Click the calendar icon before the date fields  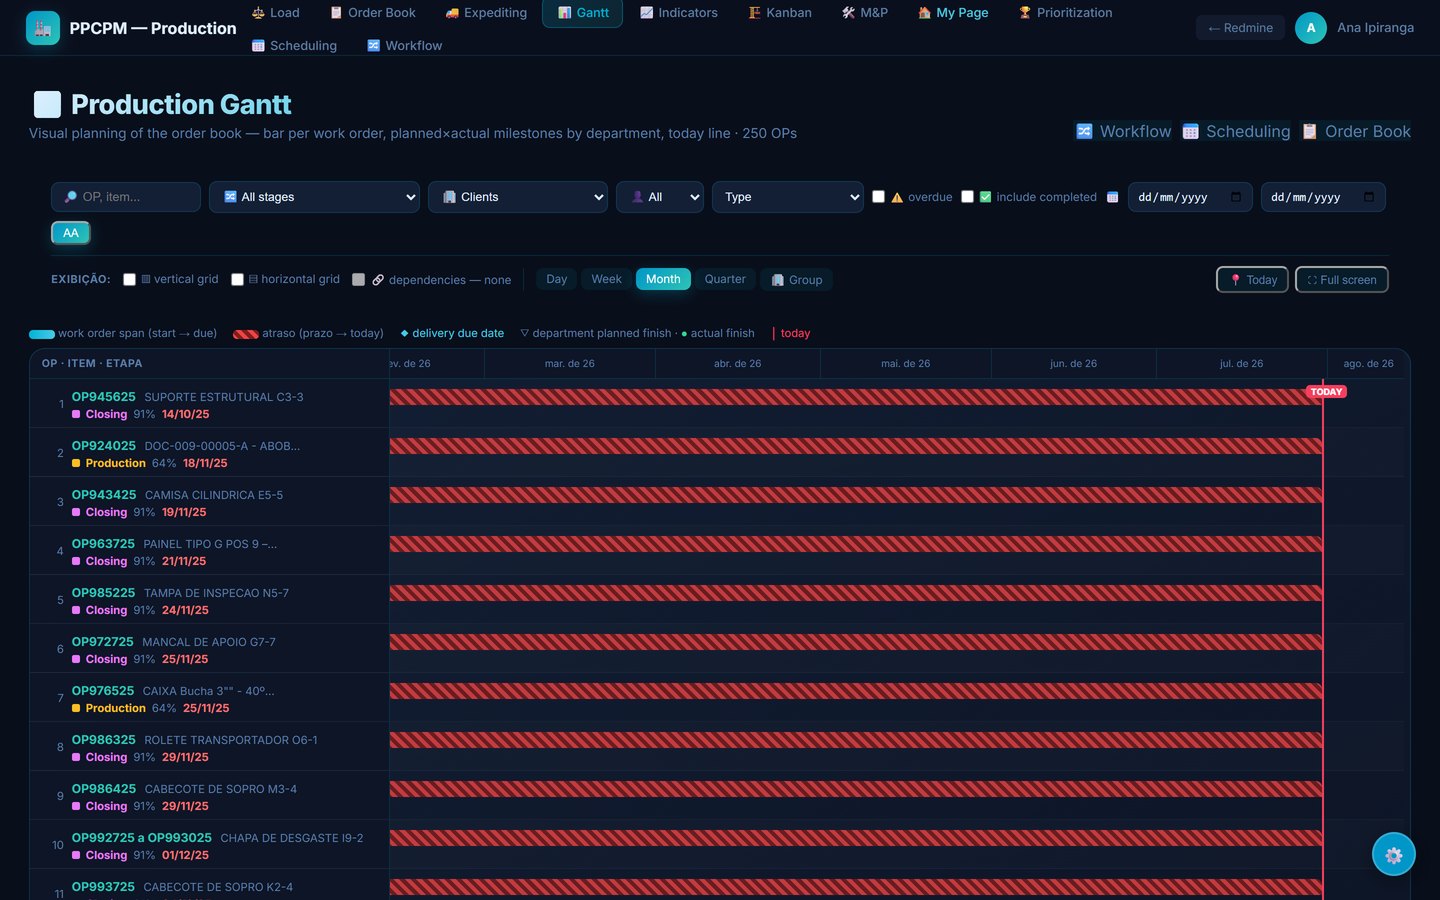coord(1113,197)
